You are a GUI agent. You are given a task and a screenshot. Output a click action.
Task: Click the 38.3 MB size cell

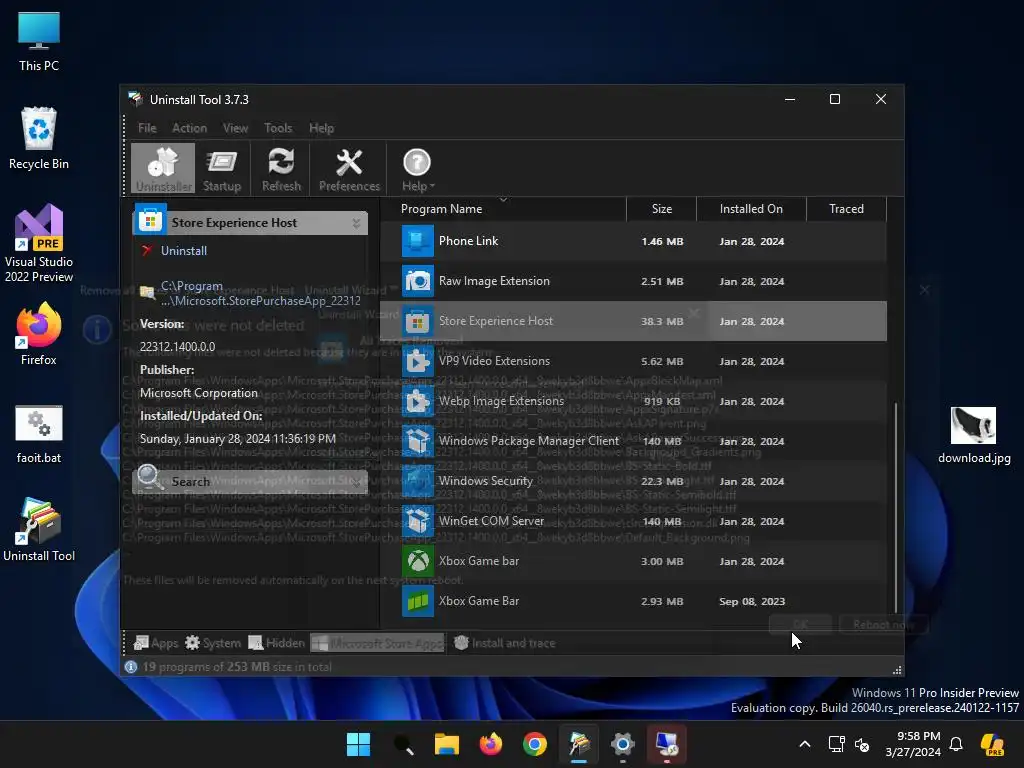[x=662, y=321]
